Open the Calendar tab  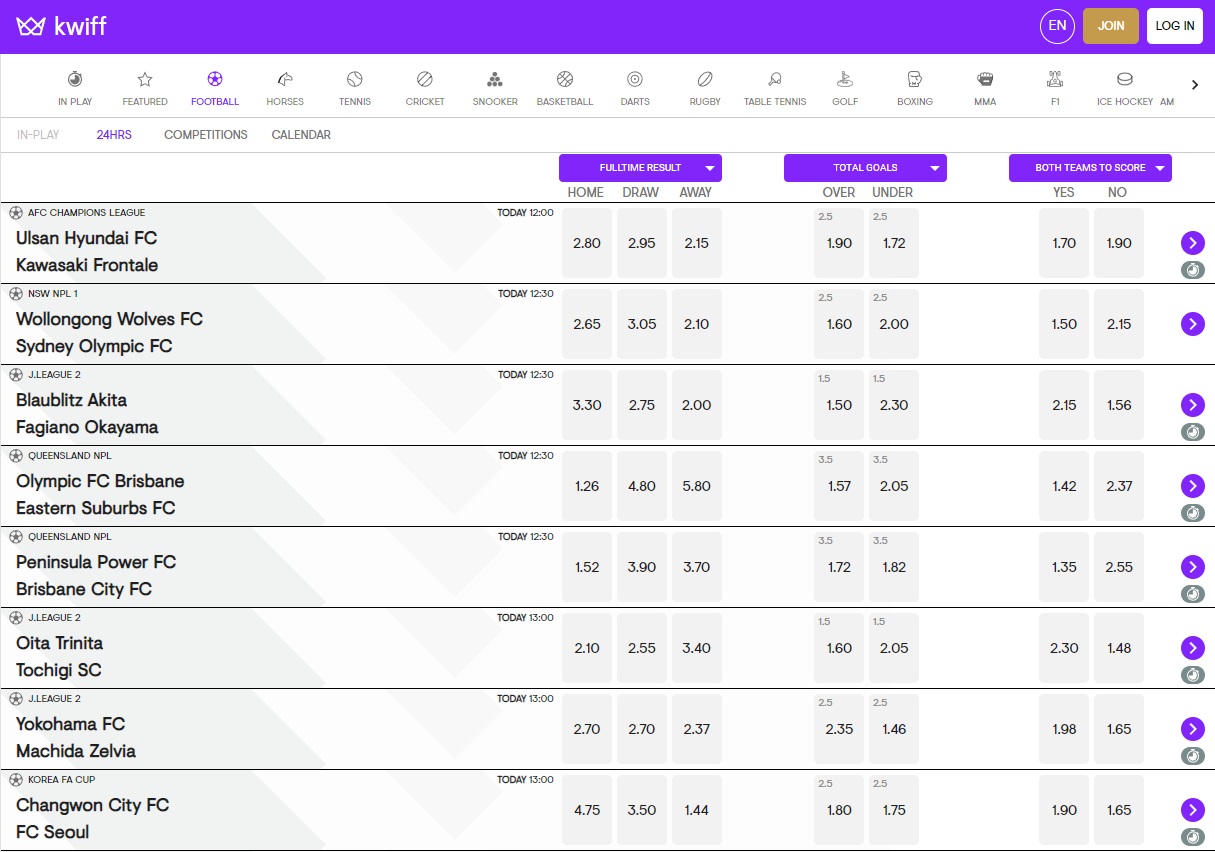(x=301, y=135)
